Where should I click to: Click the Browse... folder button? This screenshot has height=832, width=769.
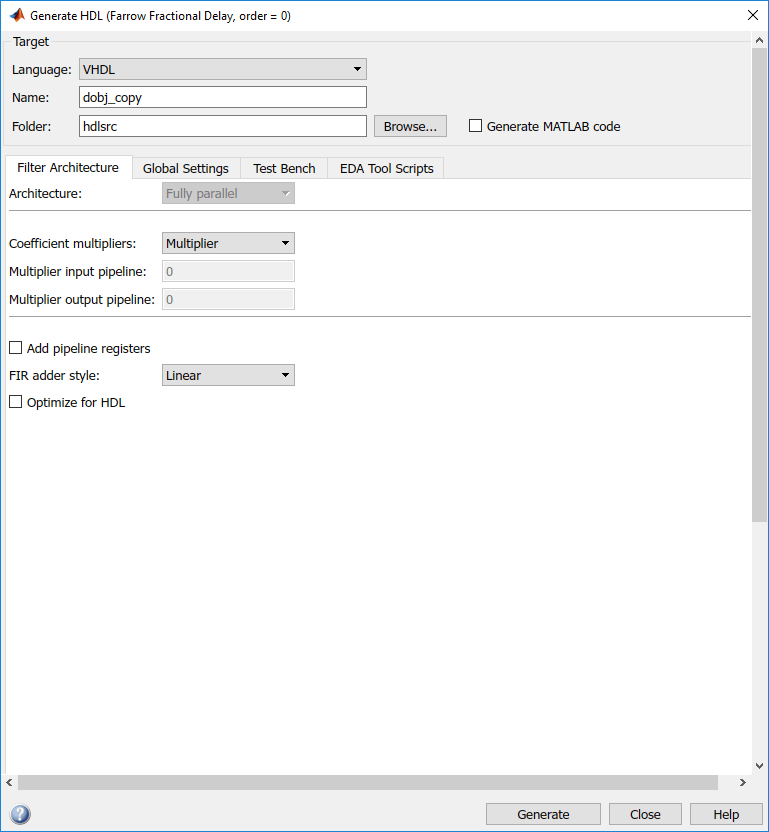click(x=410, y=126)
